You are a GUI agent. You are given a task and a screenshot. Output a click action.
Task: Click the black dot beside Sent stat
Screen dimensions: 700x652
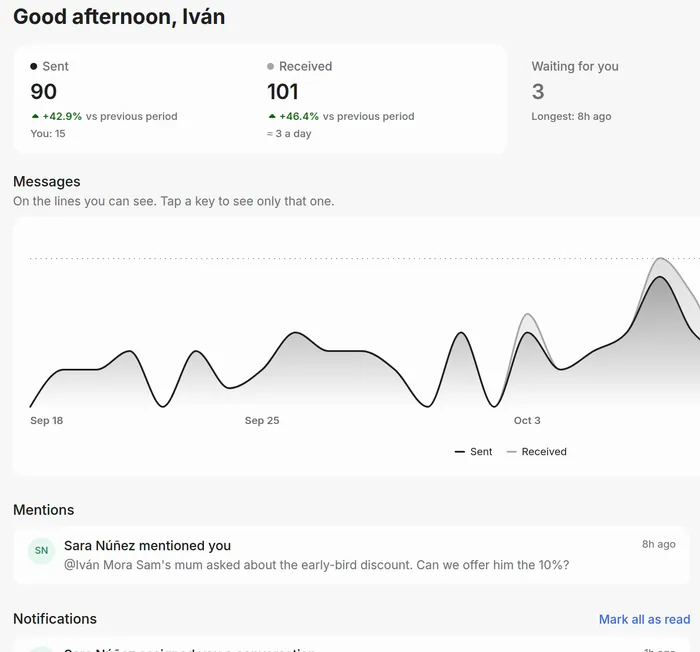(x=33, y=67)
